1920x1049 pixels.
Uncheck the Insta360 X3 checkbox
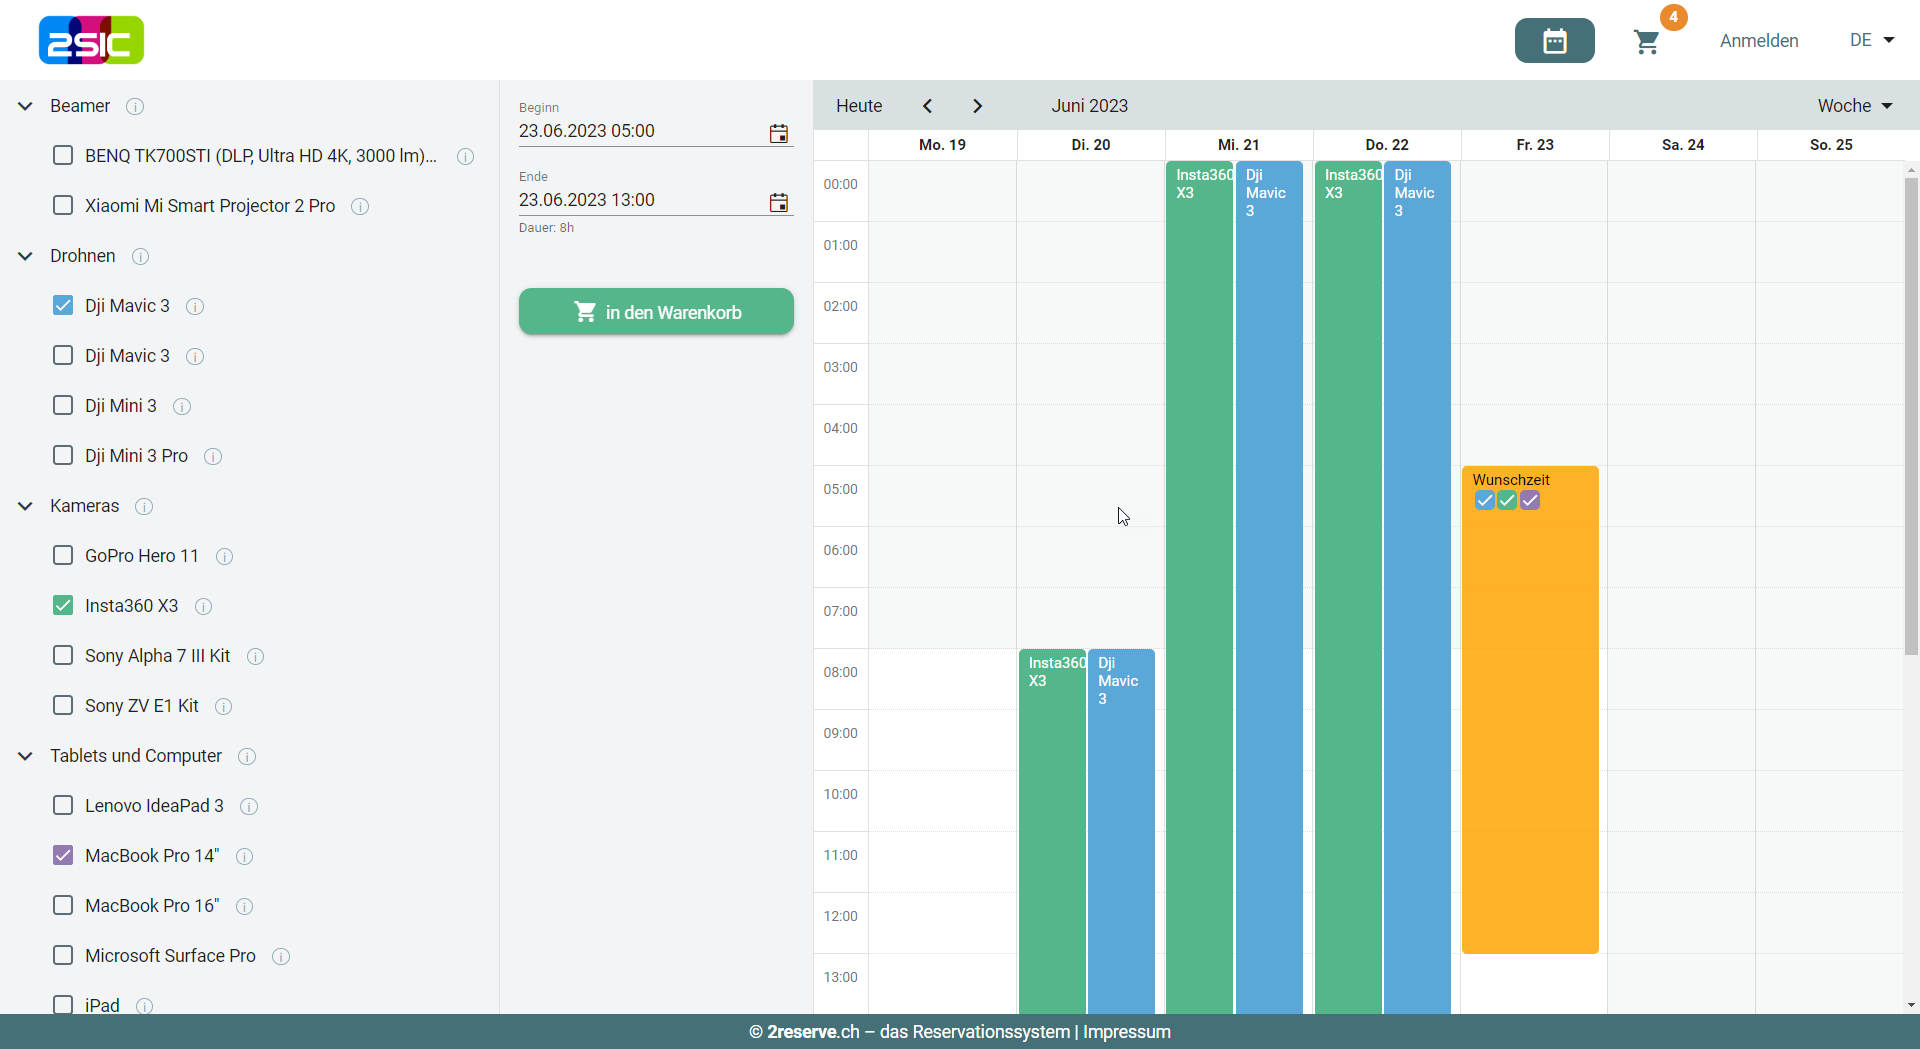pos(63,606)
